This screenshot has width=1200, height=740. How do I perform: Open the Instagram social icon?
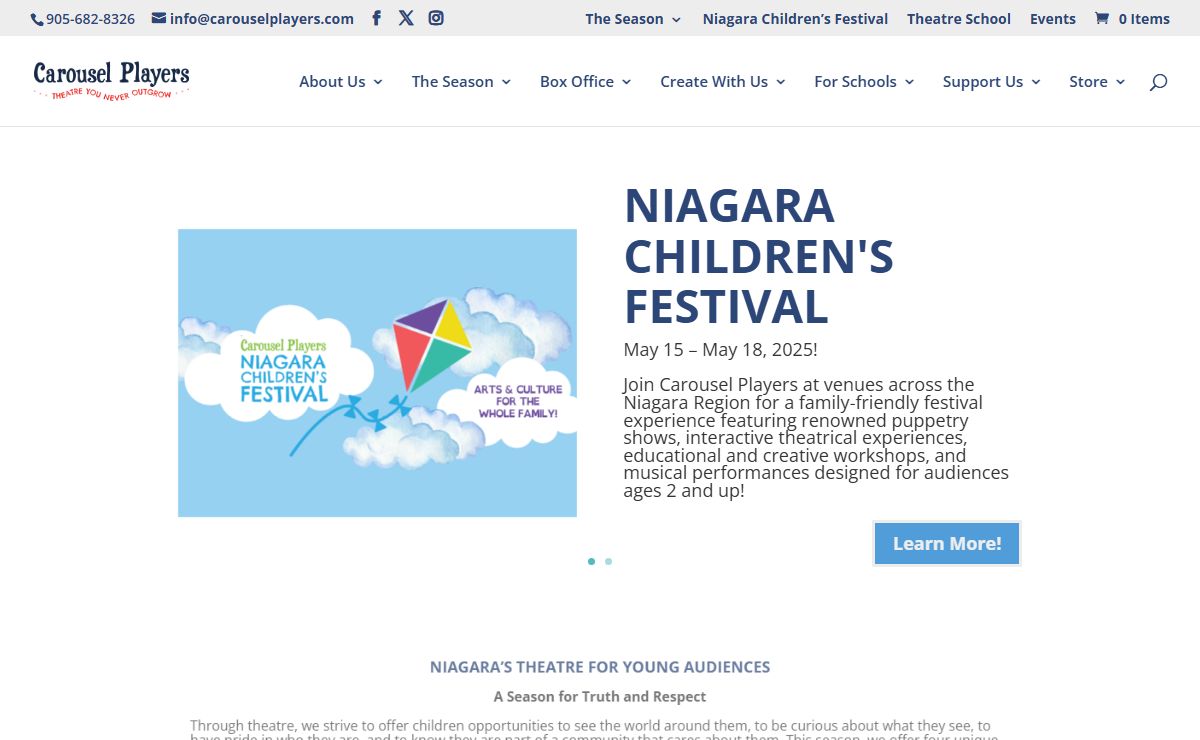pyautogui.click(x=436, y=18)
